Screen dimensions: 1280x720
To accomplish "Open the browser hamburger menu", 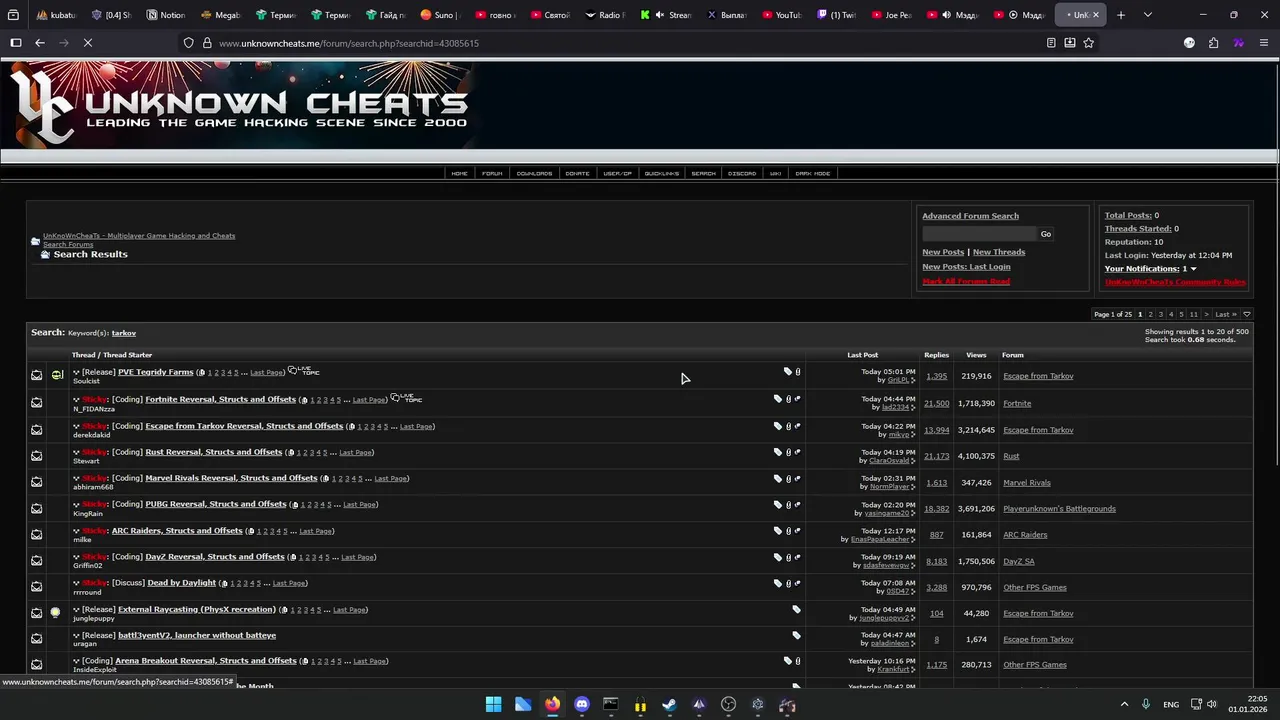I will click(x=1264, y=43).
